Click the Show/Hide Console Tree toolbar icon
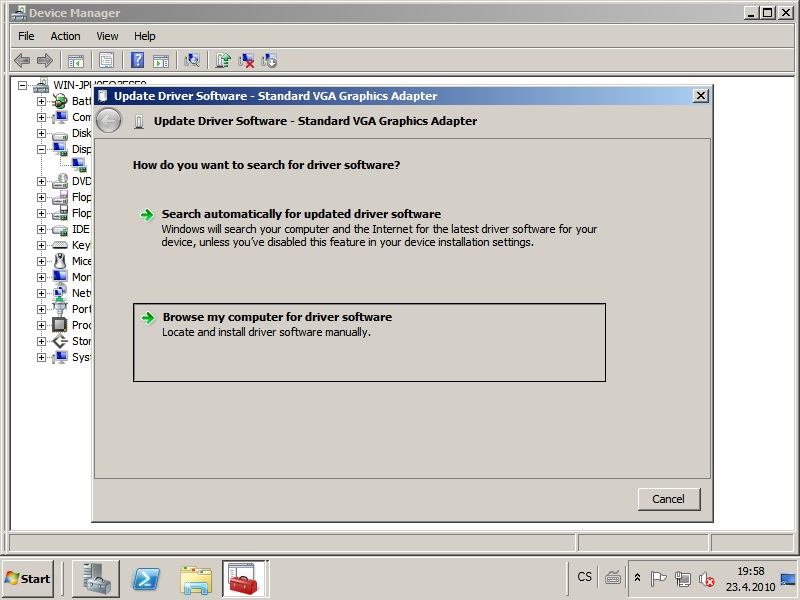The image size is (800, 600). click(76, 61)
